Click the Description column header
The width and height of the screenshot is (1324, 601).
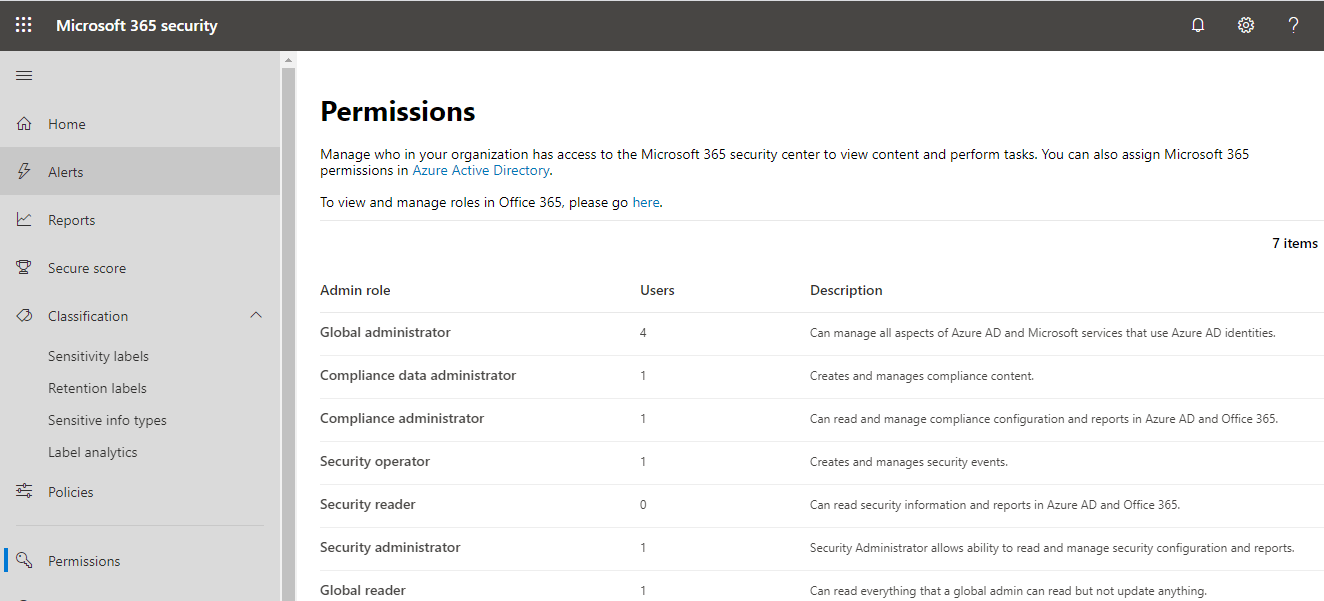pos(846,290)
